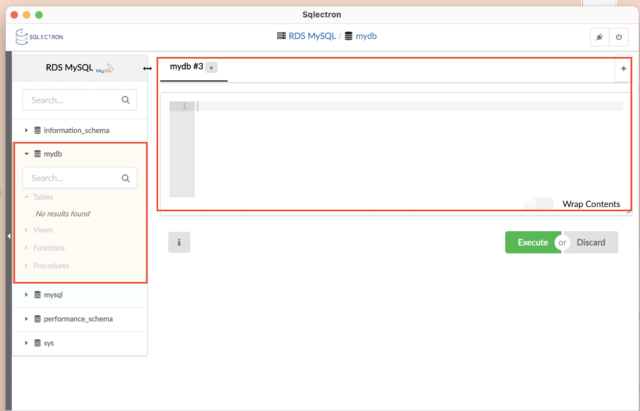Expand the Views section
Screen dimensions: 640x411
(x=27, y=230)
